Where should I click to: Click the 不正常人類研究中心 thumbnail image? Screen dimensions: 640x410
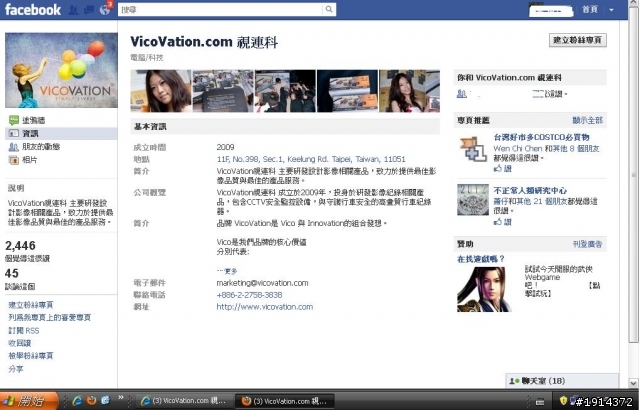click(473, 199)
